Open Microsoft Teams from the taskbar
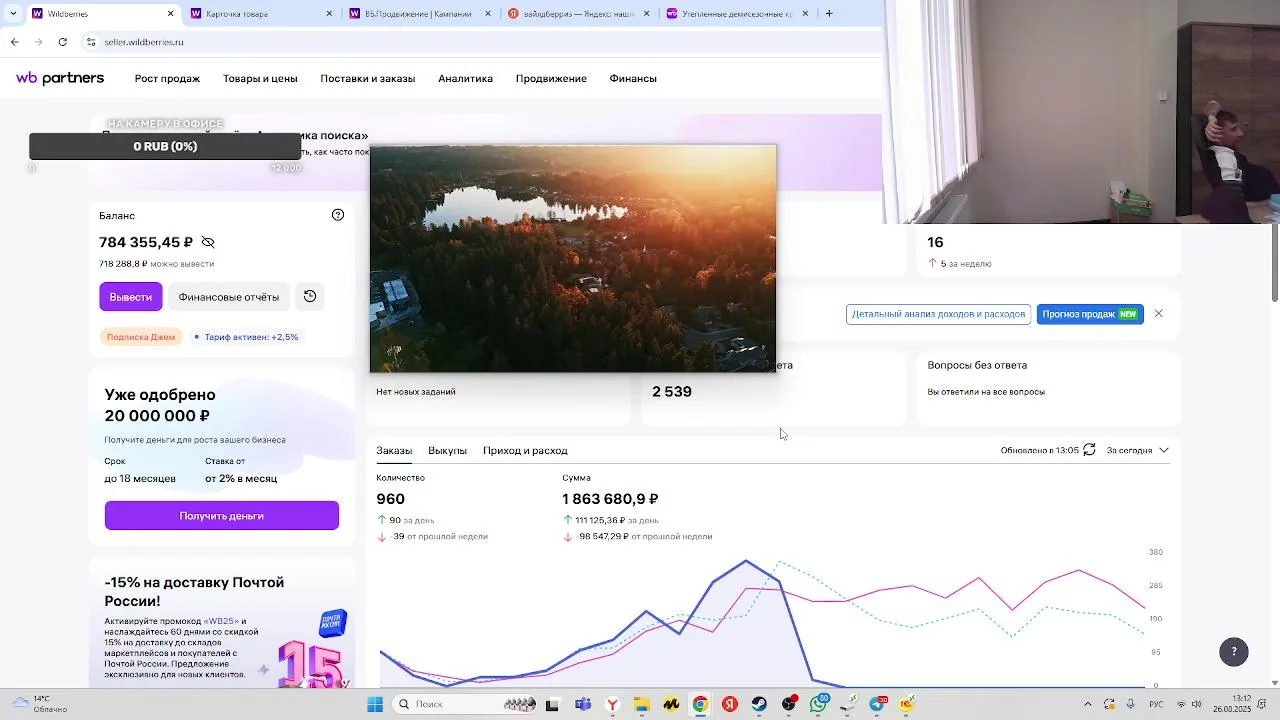 point(583,704)
